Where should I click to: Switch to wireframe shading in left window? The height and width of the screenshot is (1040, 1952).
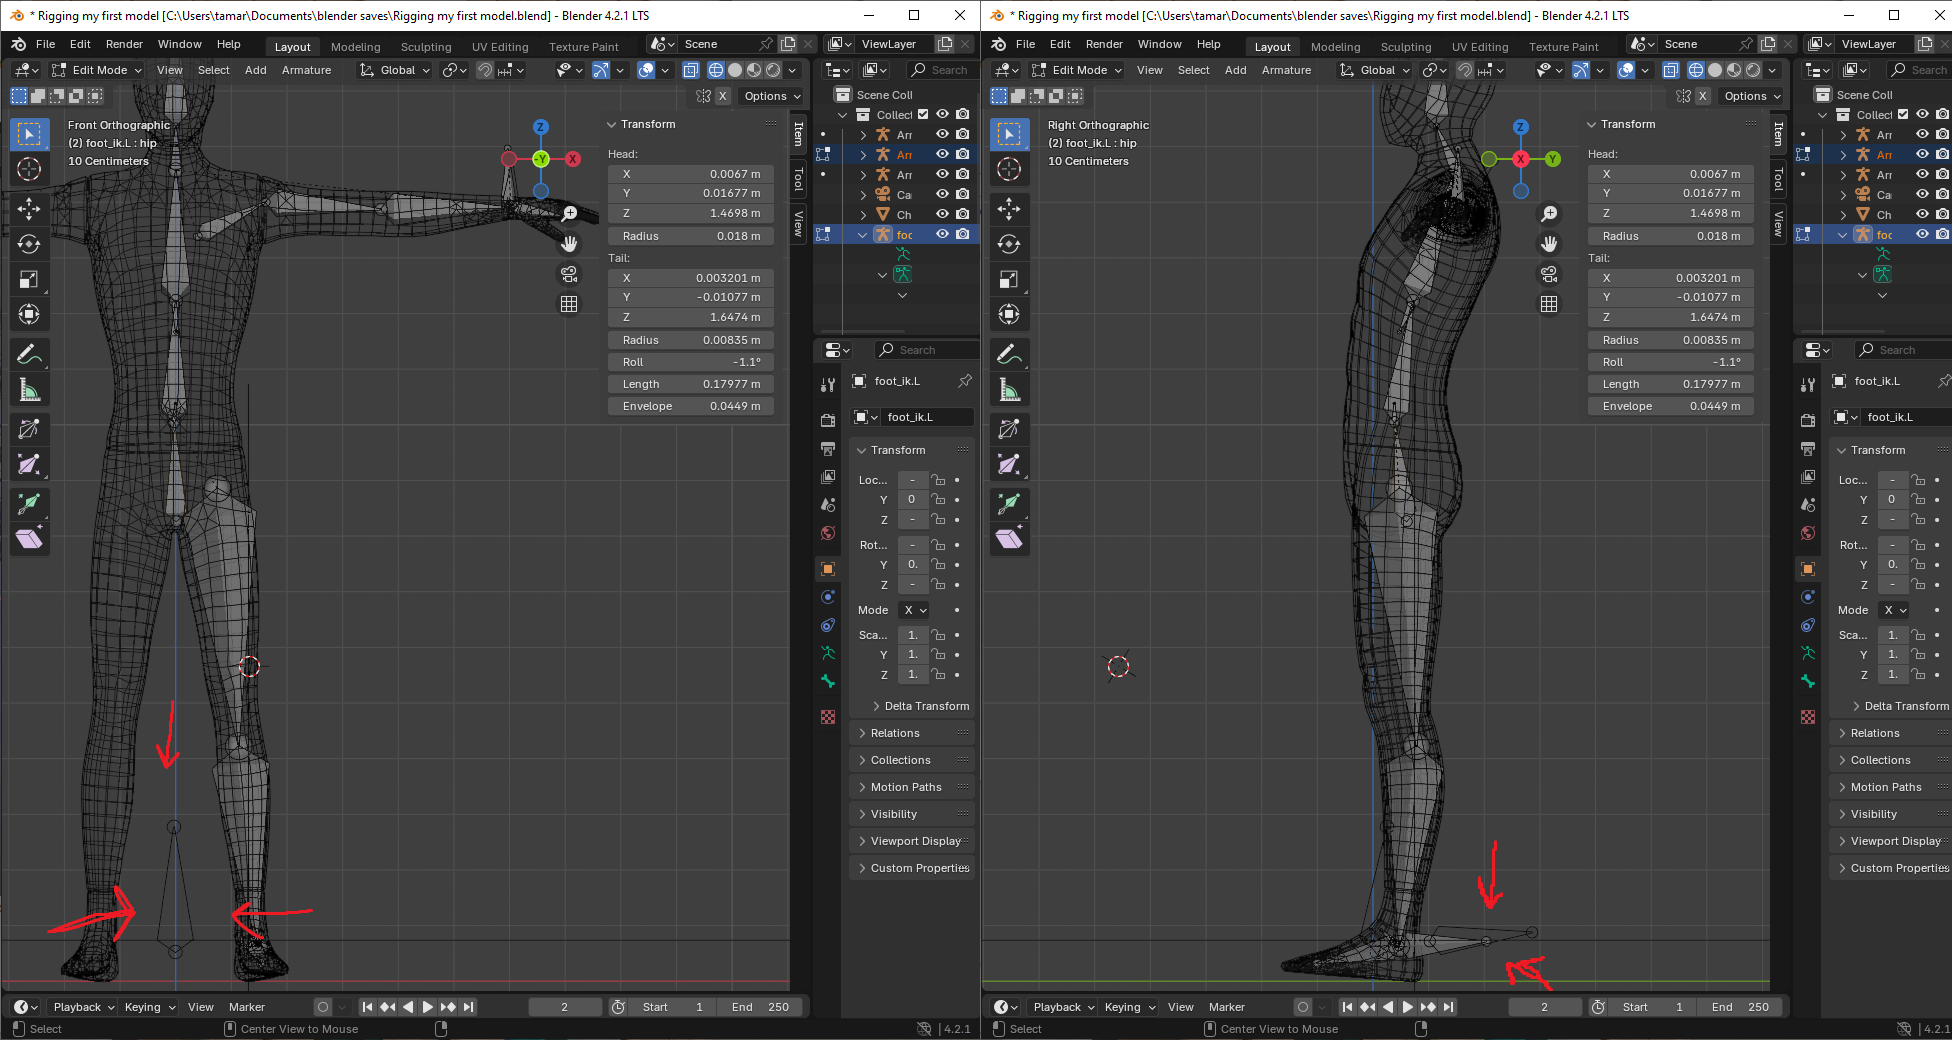716,70
